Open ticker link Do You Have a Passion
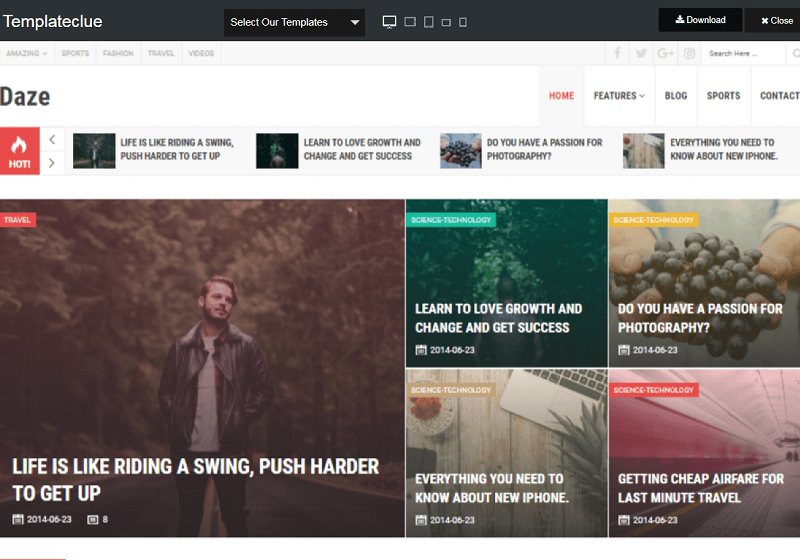Screen dimensions: 800x560 (544, 149)
